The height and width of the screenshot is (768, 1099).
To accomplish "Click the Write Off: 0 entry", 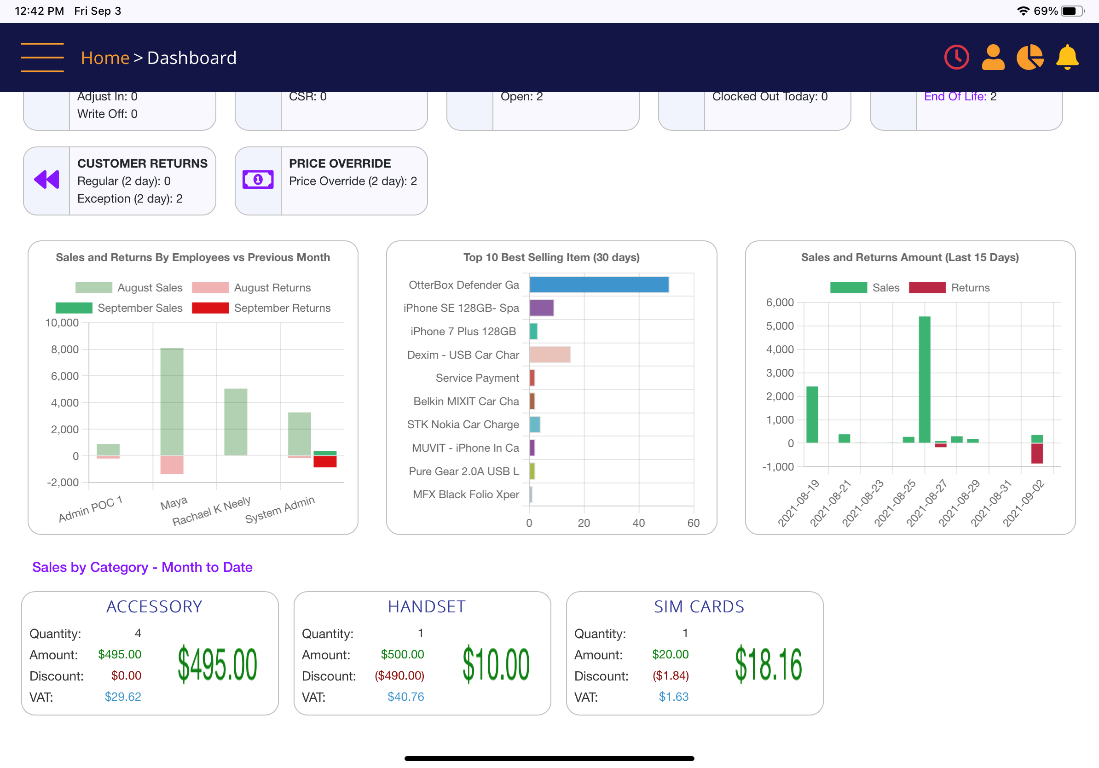I will [x=107, y=114].
